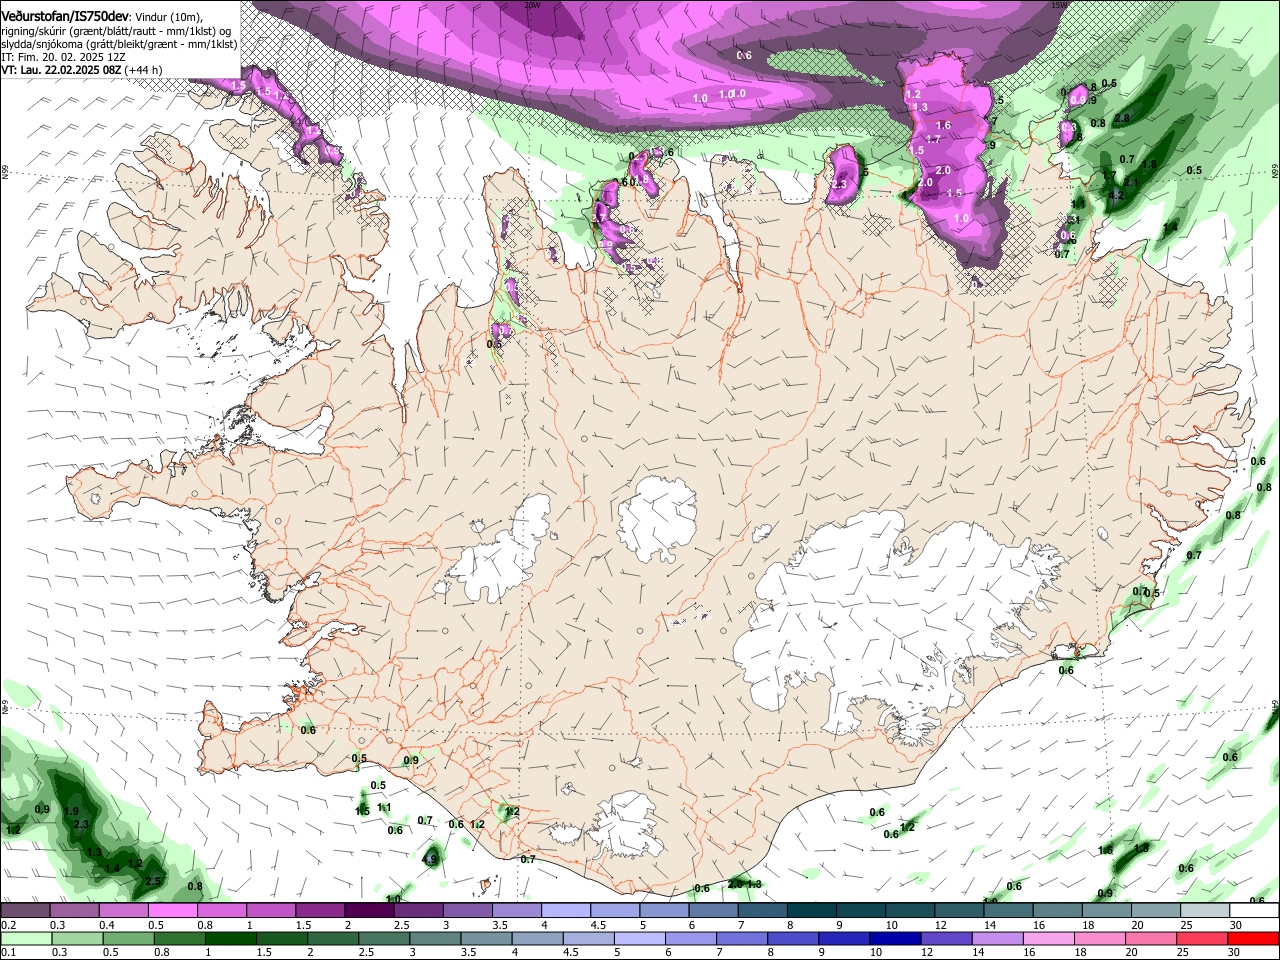
Task: Pick top-row pale grey swatch 25–30
Action: (1203, 911)
